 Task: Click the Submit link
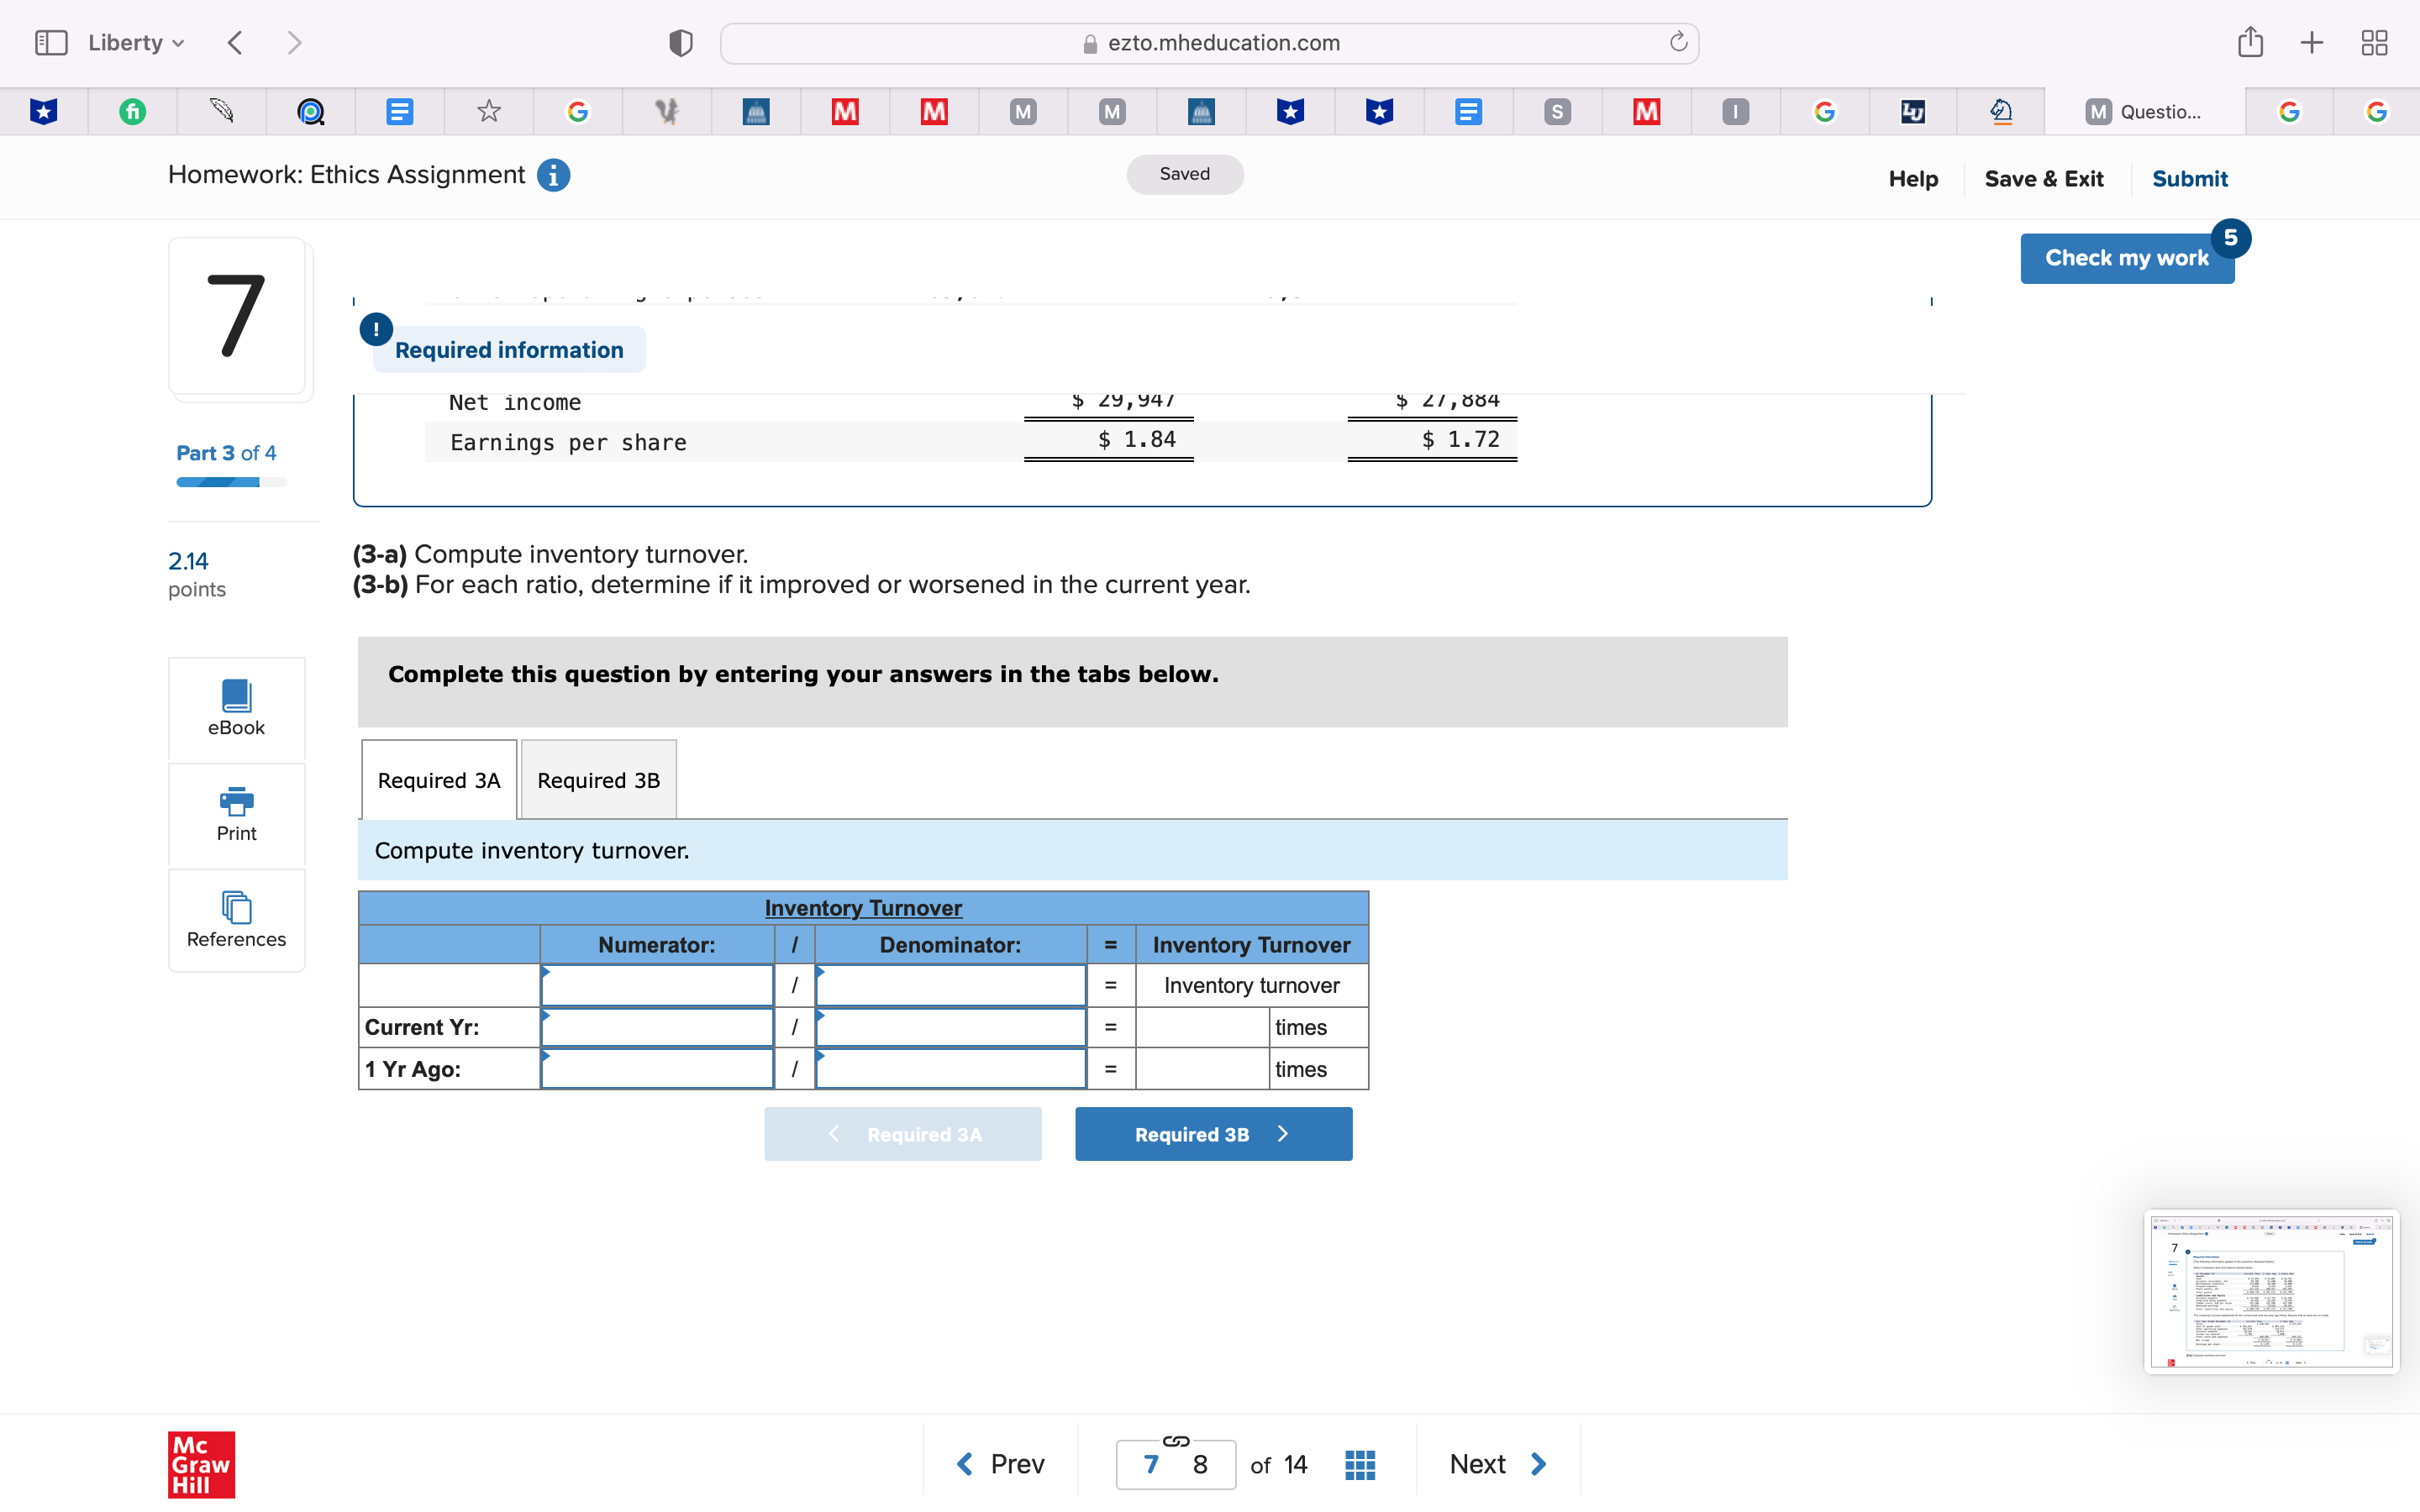[x=2189, y=179]
